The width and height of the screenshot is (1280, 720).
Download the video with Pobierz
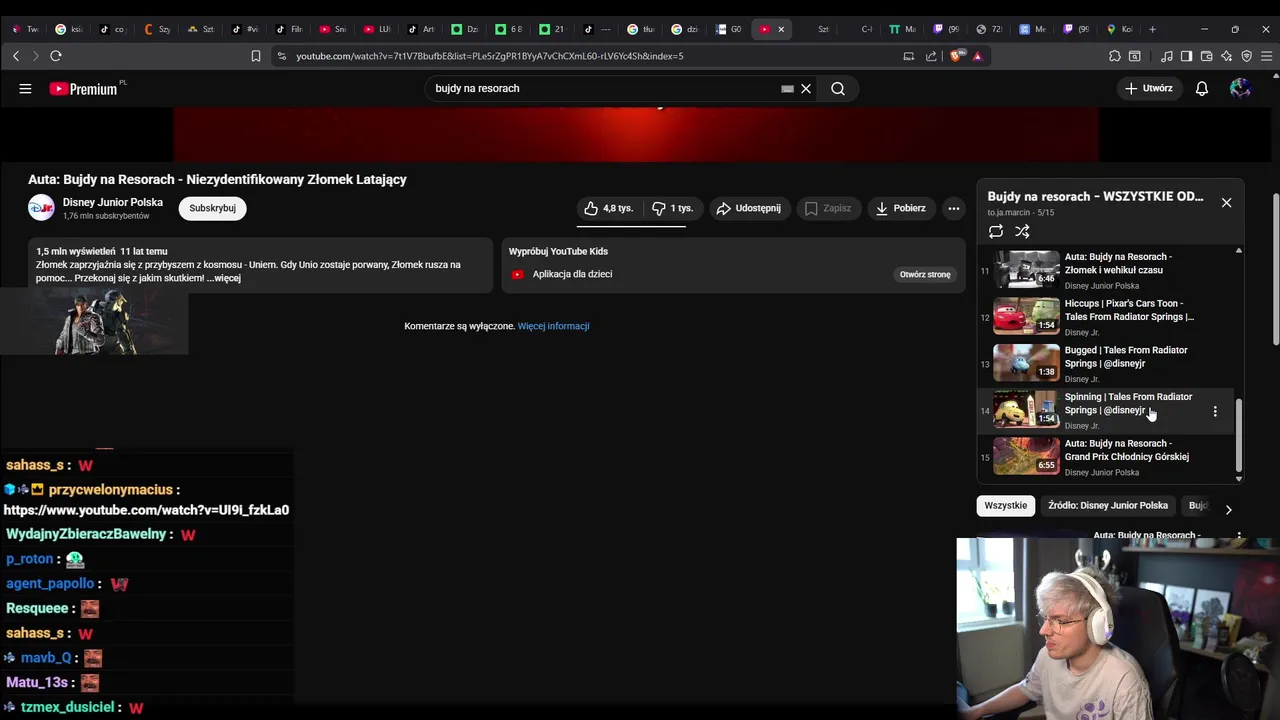(x=901, y=208)
